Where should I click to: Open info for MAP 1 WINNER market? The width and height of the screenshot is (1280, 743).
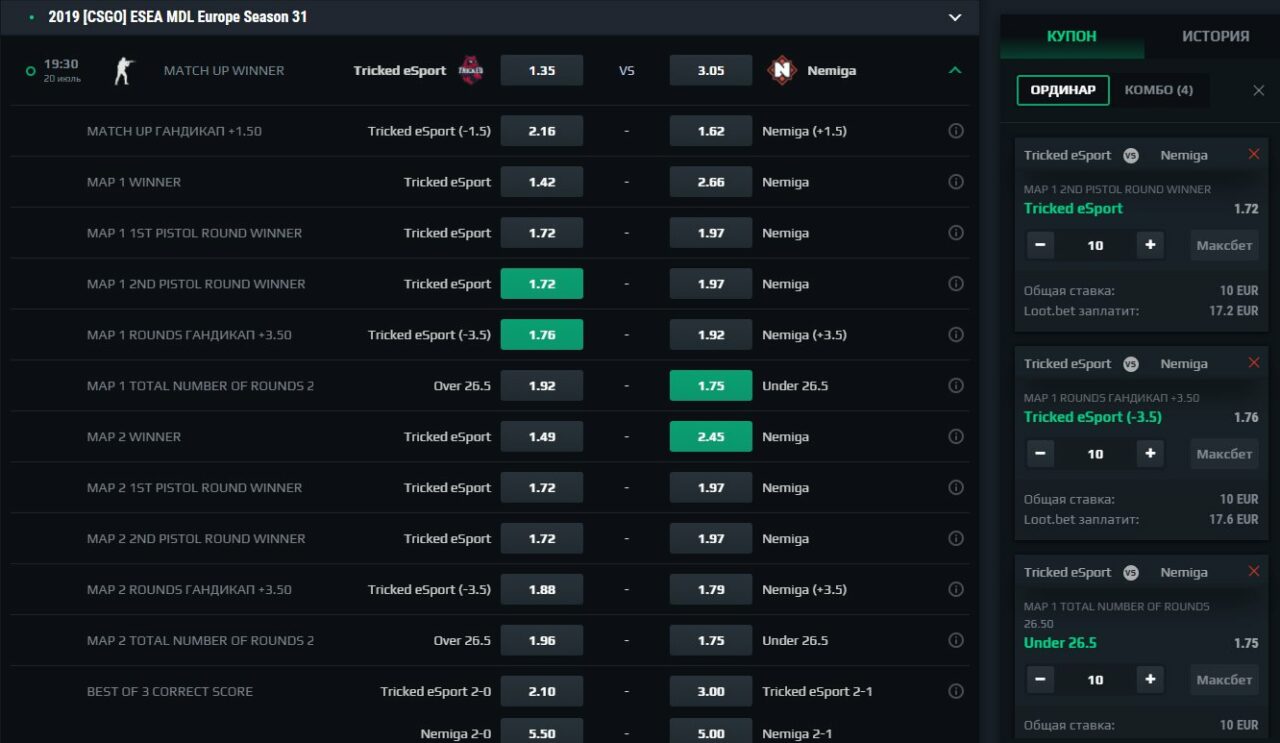(x=955, y=182)
